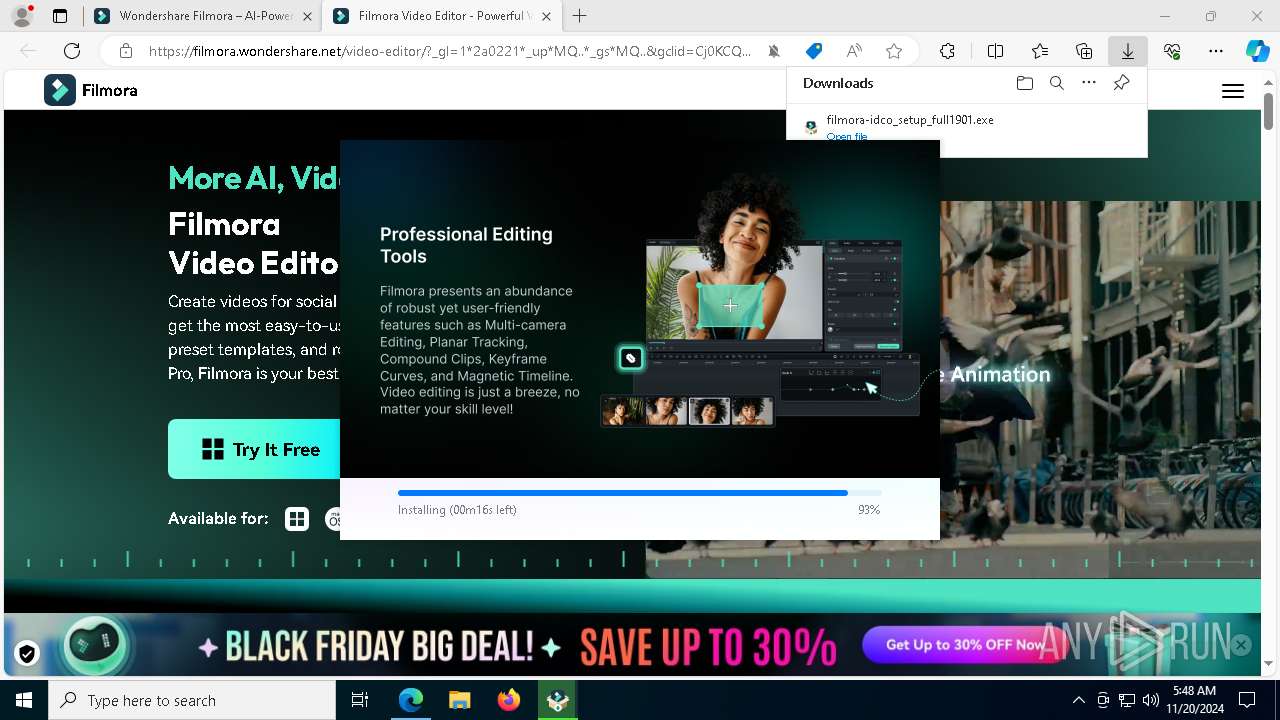The image size is (1280, 720).
Task: Open the Filmora installer taskbar icon
Action: click(x=558, y=700)
